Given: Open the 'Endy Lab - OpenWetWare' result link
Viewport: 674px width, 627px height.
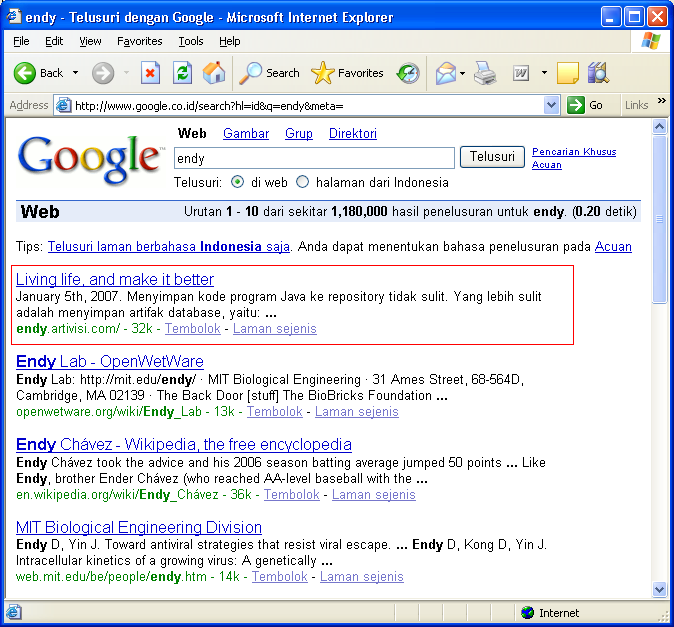Looking at the screenshot, I should pyautogui.click(x=110, y=361).
